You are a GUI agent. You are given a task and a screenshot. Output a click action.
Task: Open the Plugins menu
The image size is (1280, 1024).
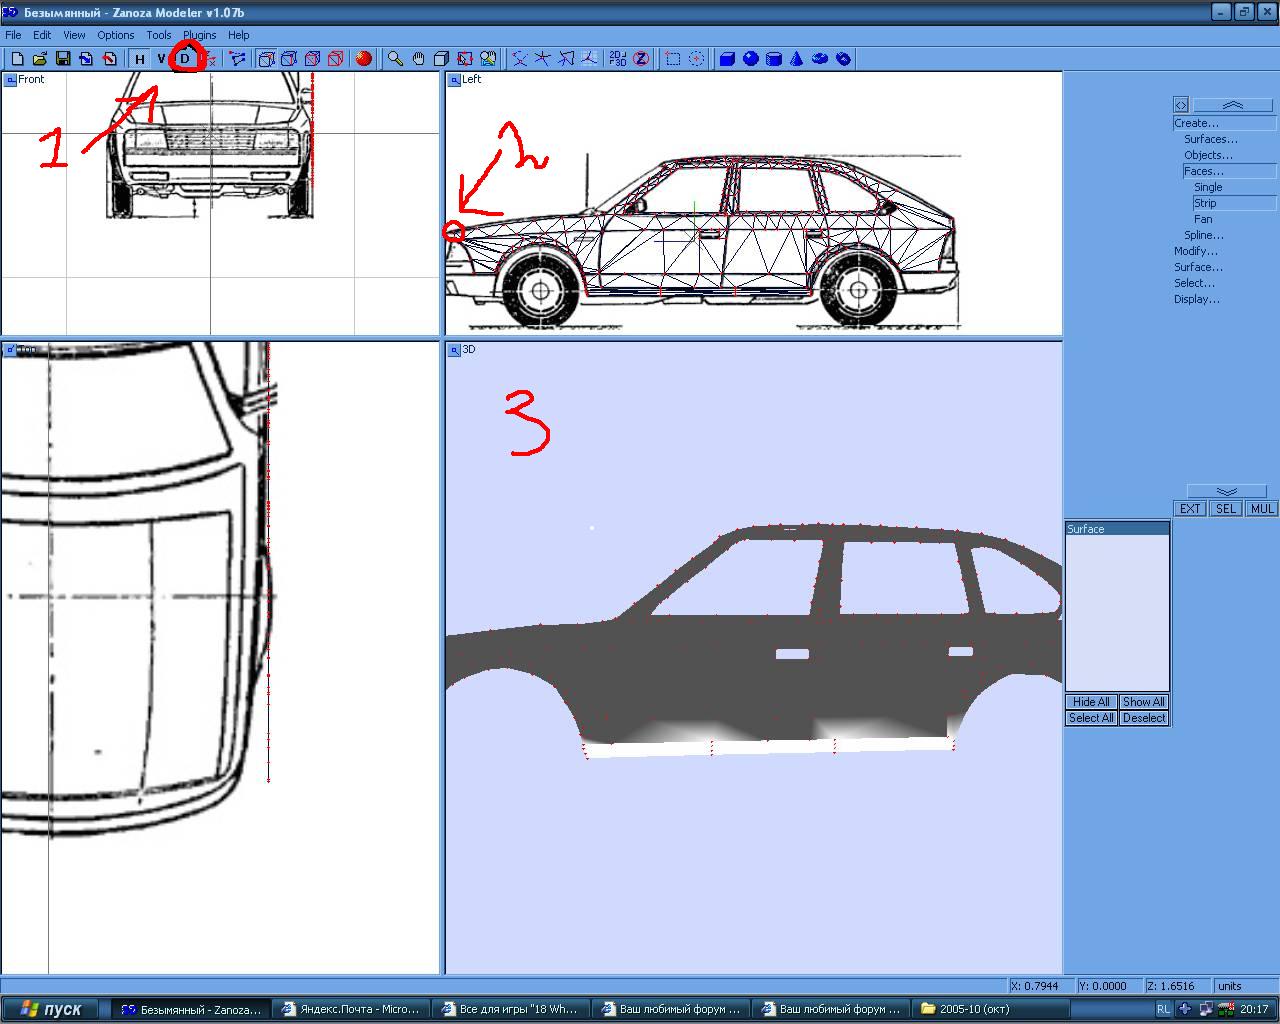200,35
